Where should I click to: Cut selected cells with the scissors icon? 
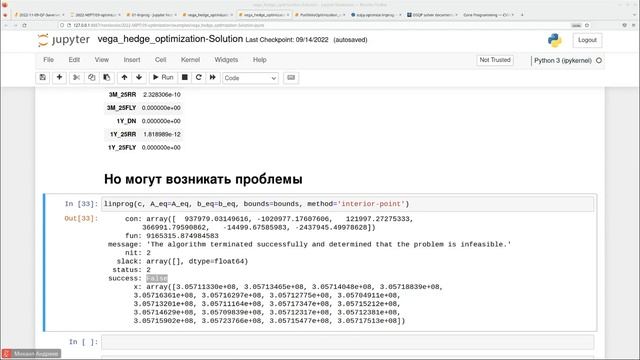[76, 78]
